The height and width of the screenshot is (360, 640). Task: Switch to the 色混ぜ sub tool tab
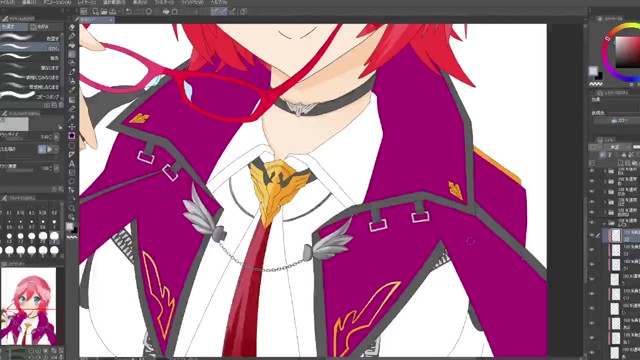(x=14, y=27)
